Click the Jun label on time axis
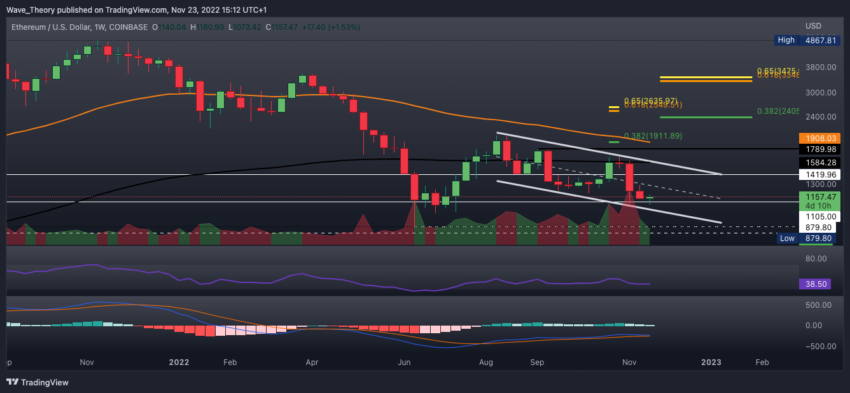This screenshot has height=393, width=850. [404, 362]
